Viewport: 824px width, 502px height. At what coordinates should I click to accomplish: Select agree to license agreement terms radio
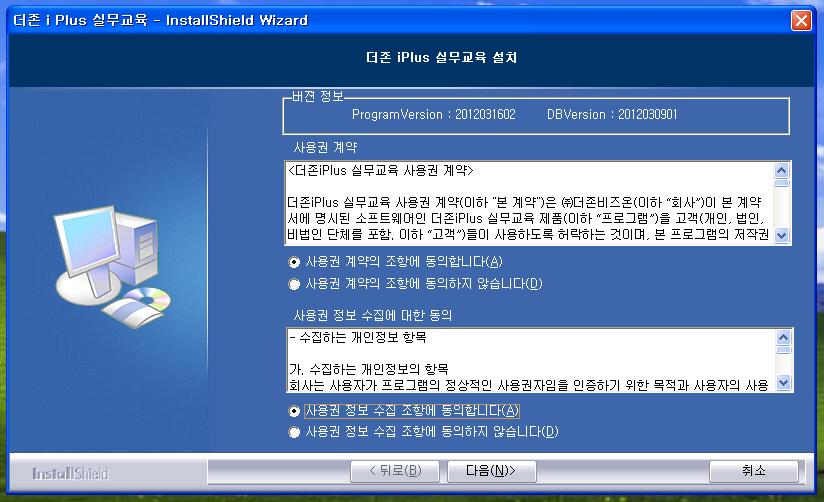pyautogui.click(x=294, y=262)
